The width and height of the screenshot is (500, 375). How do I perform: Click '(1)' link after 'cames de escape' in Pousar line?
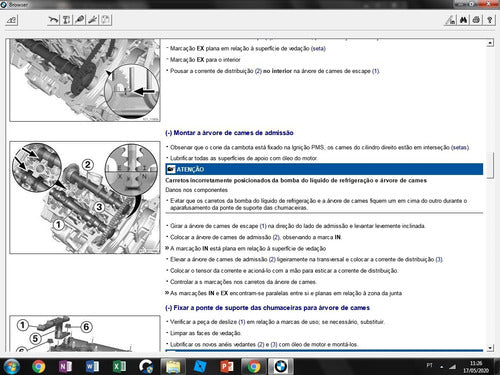pos(375,71)
